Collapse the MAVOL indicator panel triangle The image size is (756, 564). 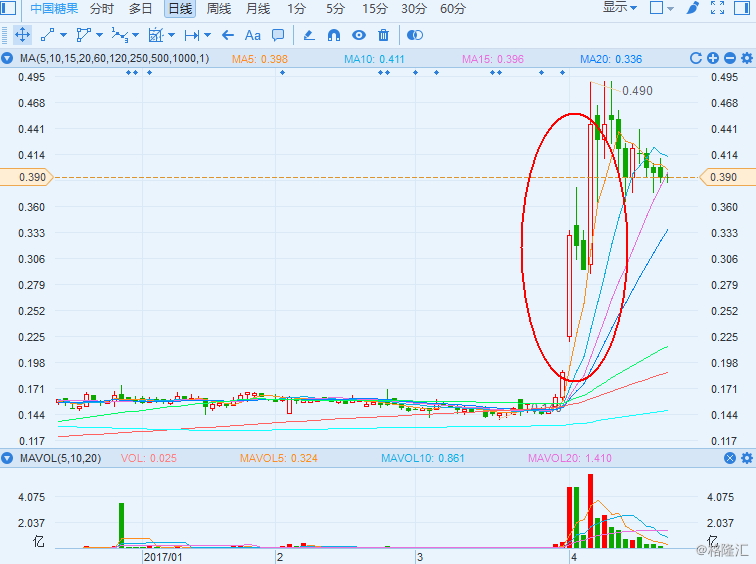point(7,458)
